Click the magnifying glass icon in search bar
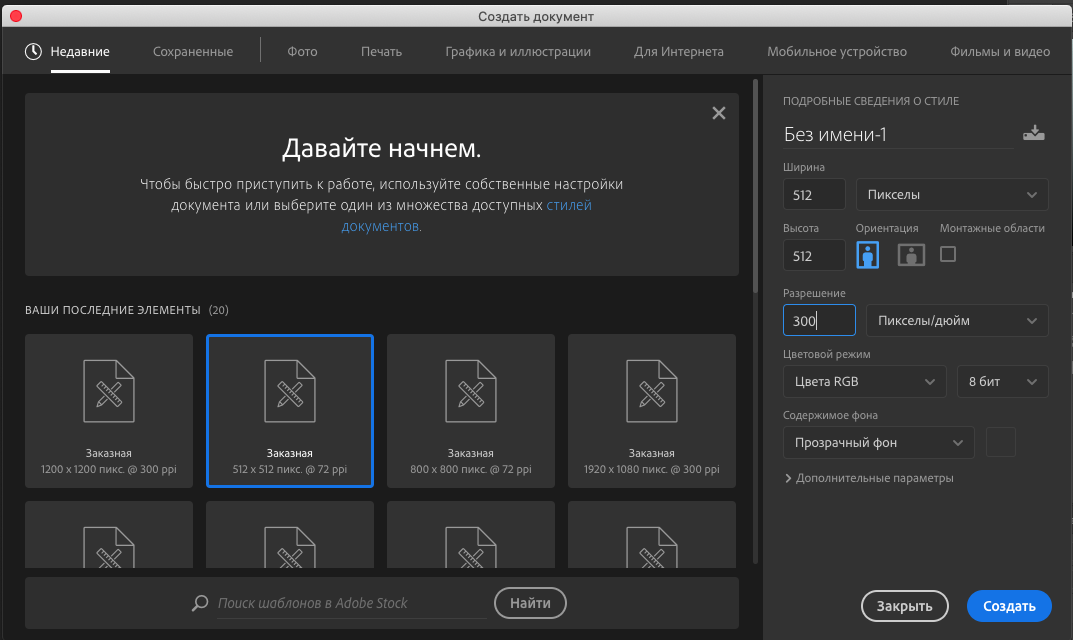This screenshot has height=640, width=1073. point(200,603)
